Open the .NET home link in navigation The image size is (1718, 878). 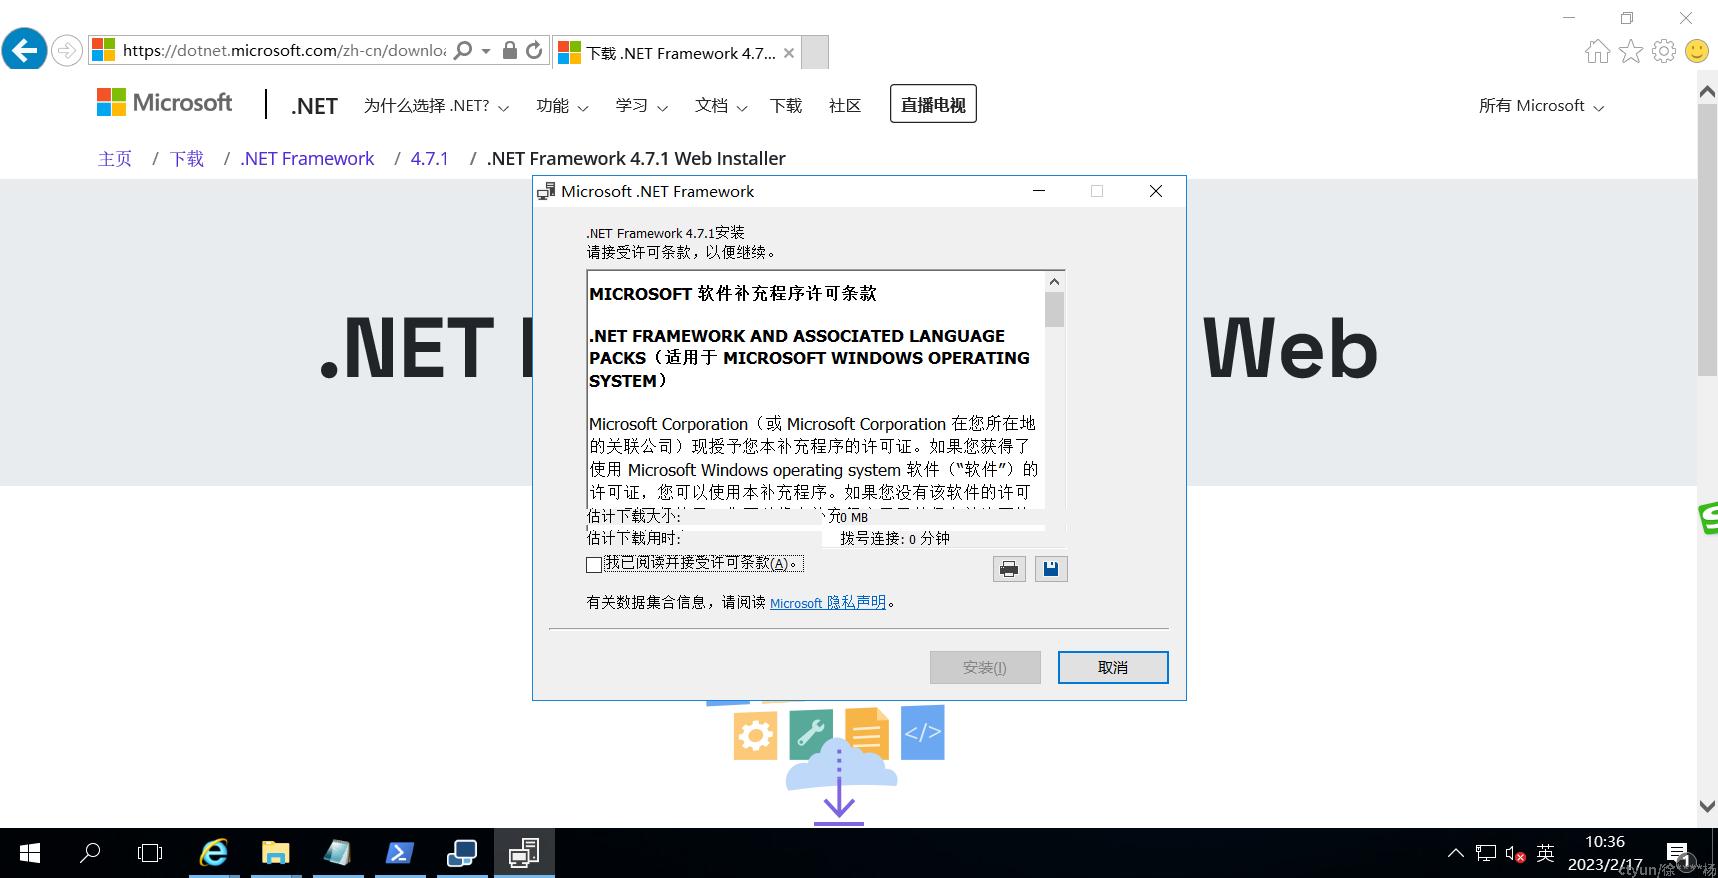pos(314,106)
